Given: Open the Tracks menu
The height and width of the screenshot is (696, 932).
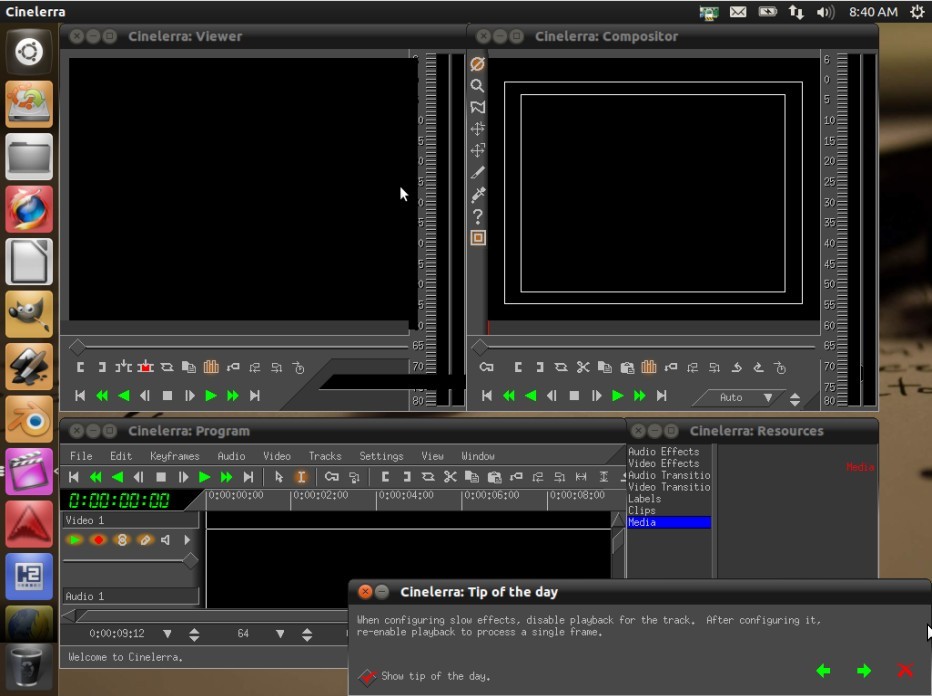Looking at the screenshot, I should click(325, 456).
